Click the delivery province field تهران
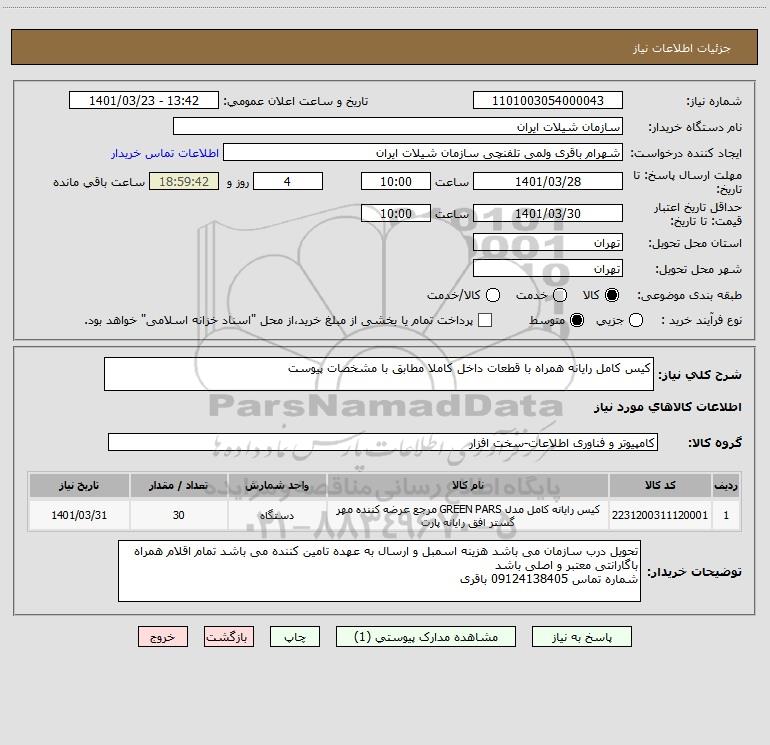 [x=548, y=243]
